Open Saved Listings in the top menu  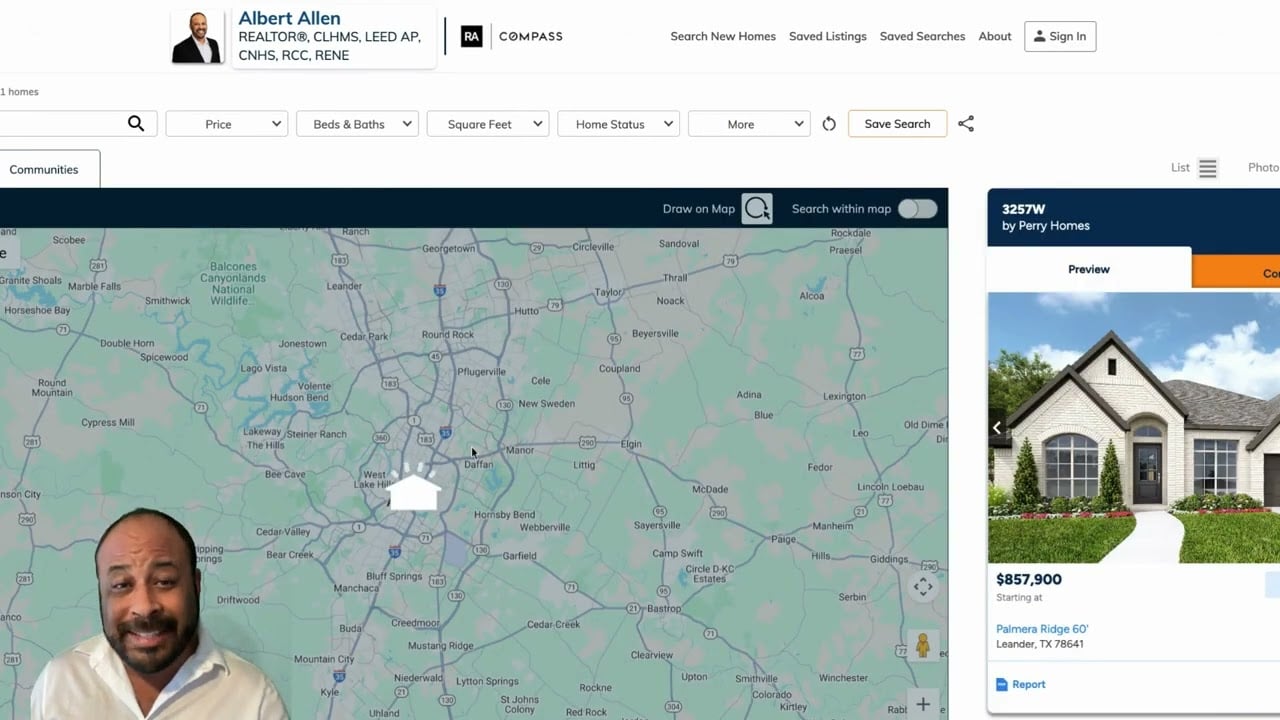827,36
